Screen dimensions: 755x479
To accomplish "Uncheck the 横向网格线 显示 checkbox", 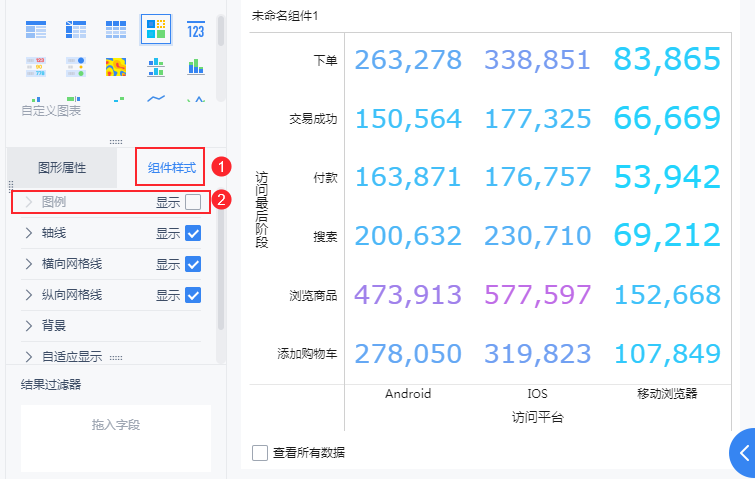I will tap(193, 264).
